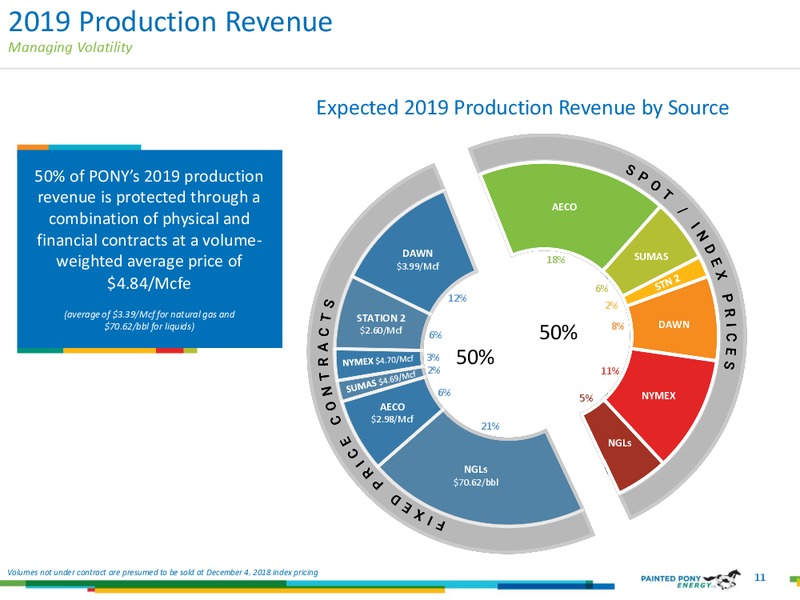
Task: Click the 21% NGLs percentage label
Action: click(x=490, y=426)
